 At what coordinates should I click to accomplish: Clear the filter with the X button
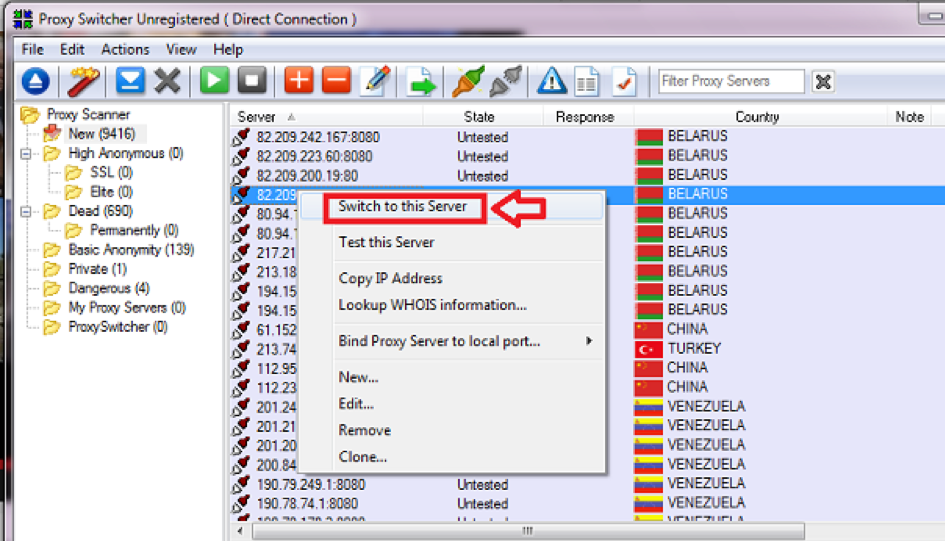coord(823,82)
